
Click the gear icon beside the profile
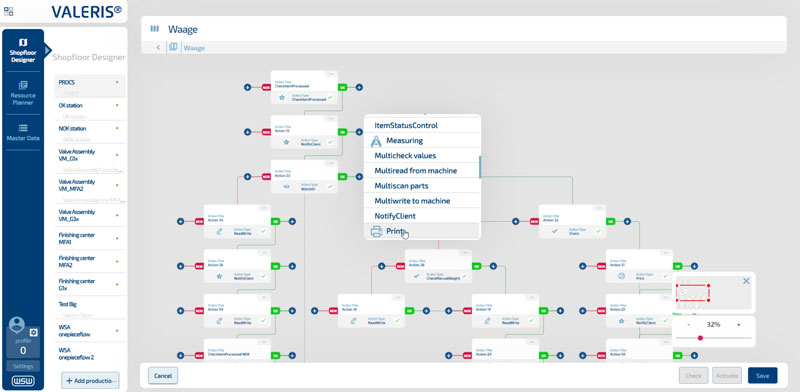pyautogui.click(x=34, y=332)
